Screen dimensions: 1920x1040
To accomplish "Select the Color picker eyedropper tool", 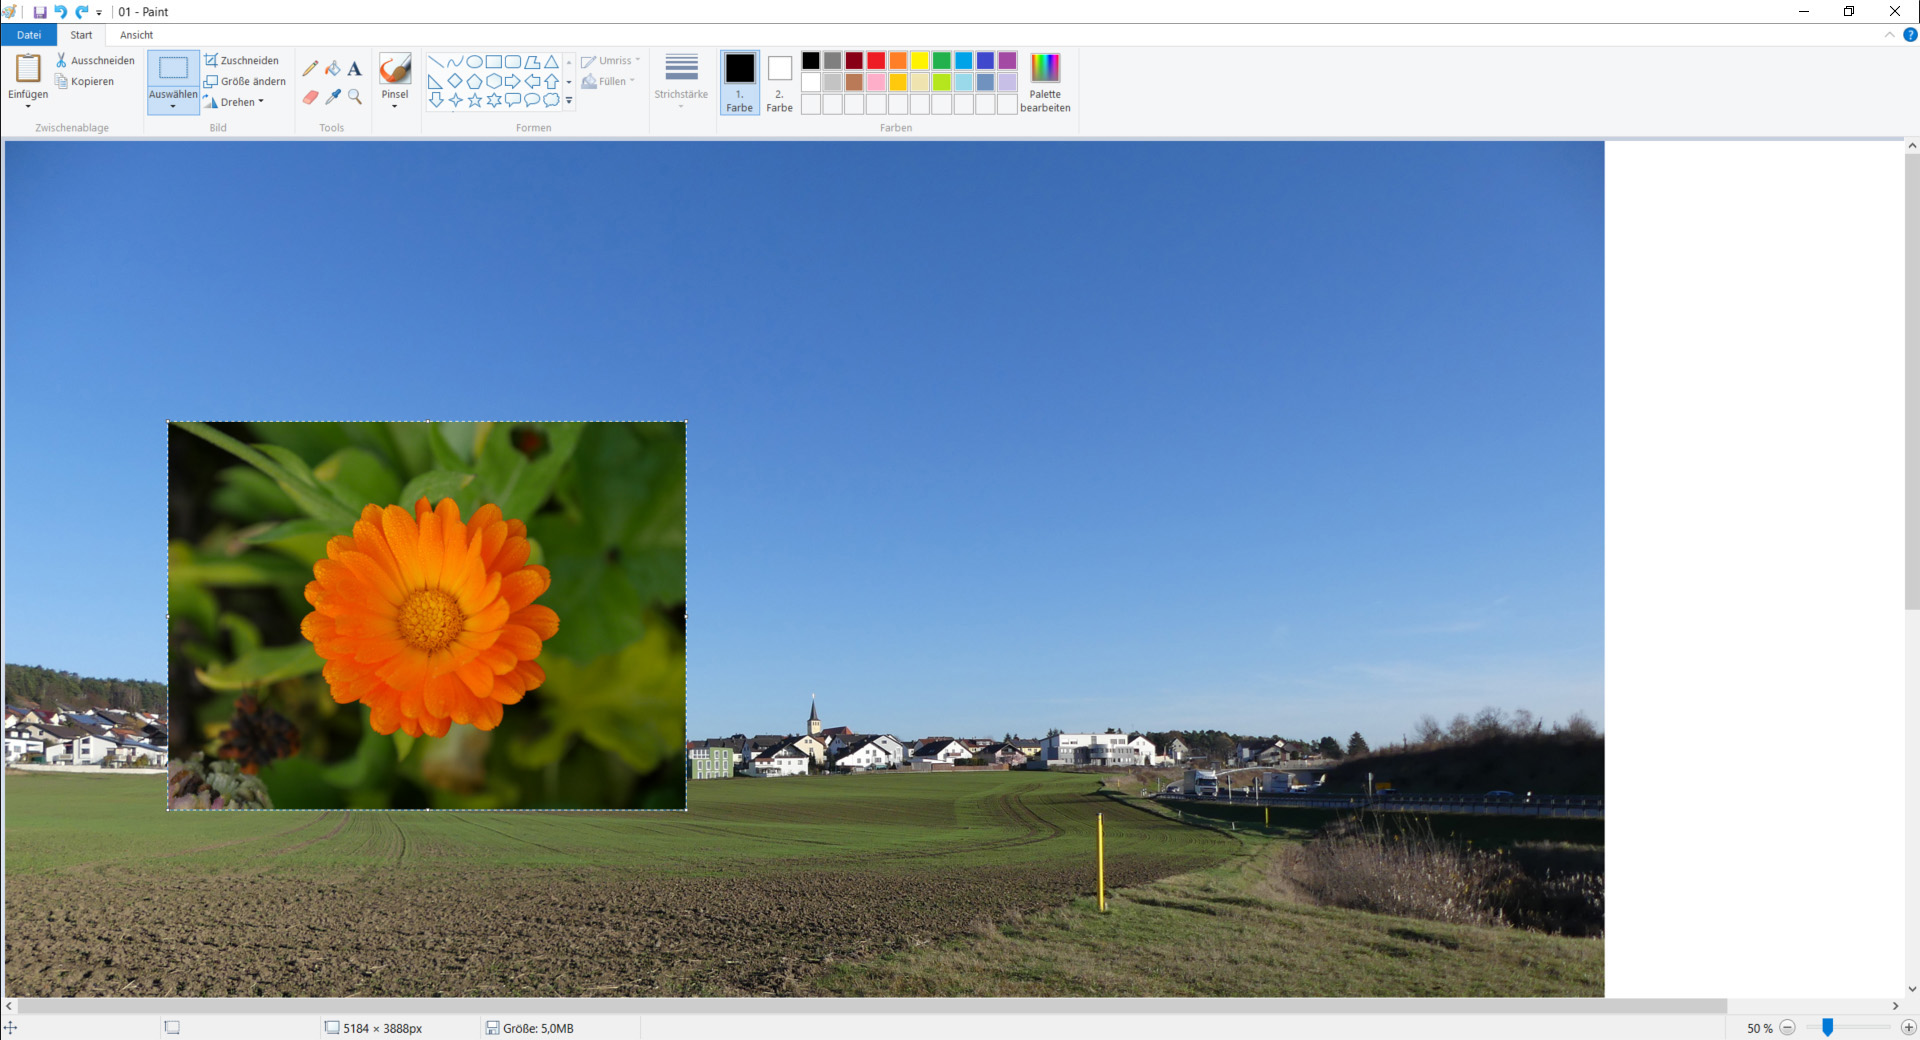I will [x=333, y=97].
